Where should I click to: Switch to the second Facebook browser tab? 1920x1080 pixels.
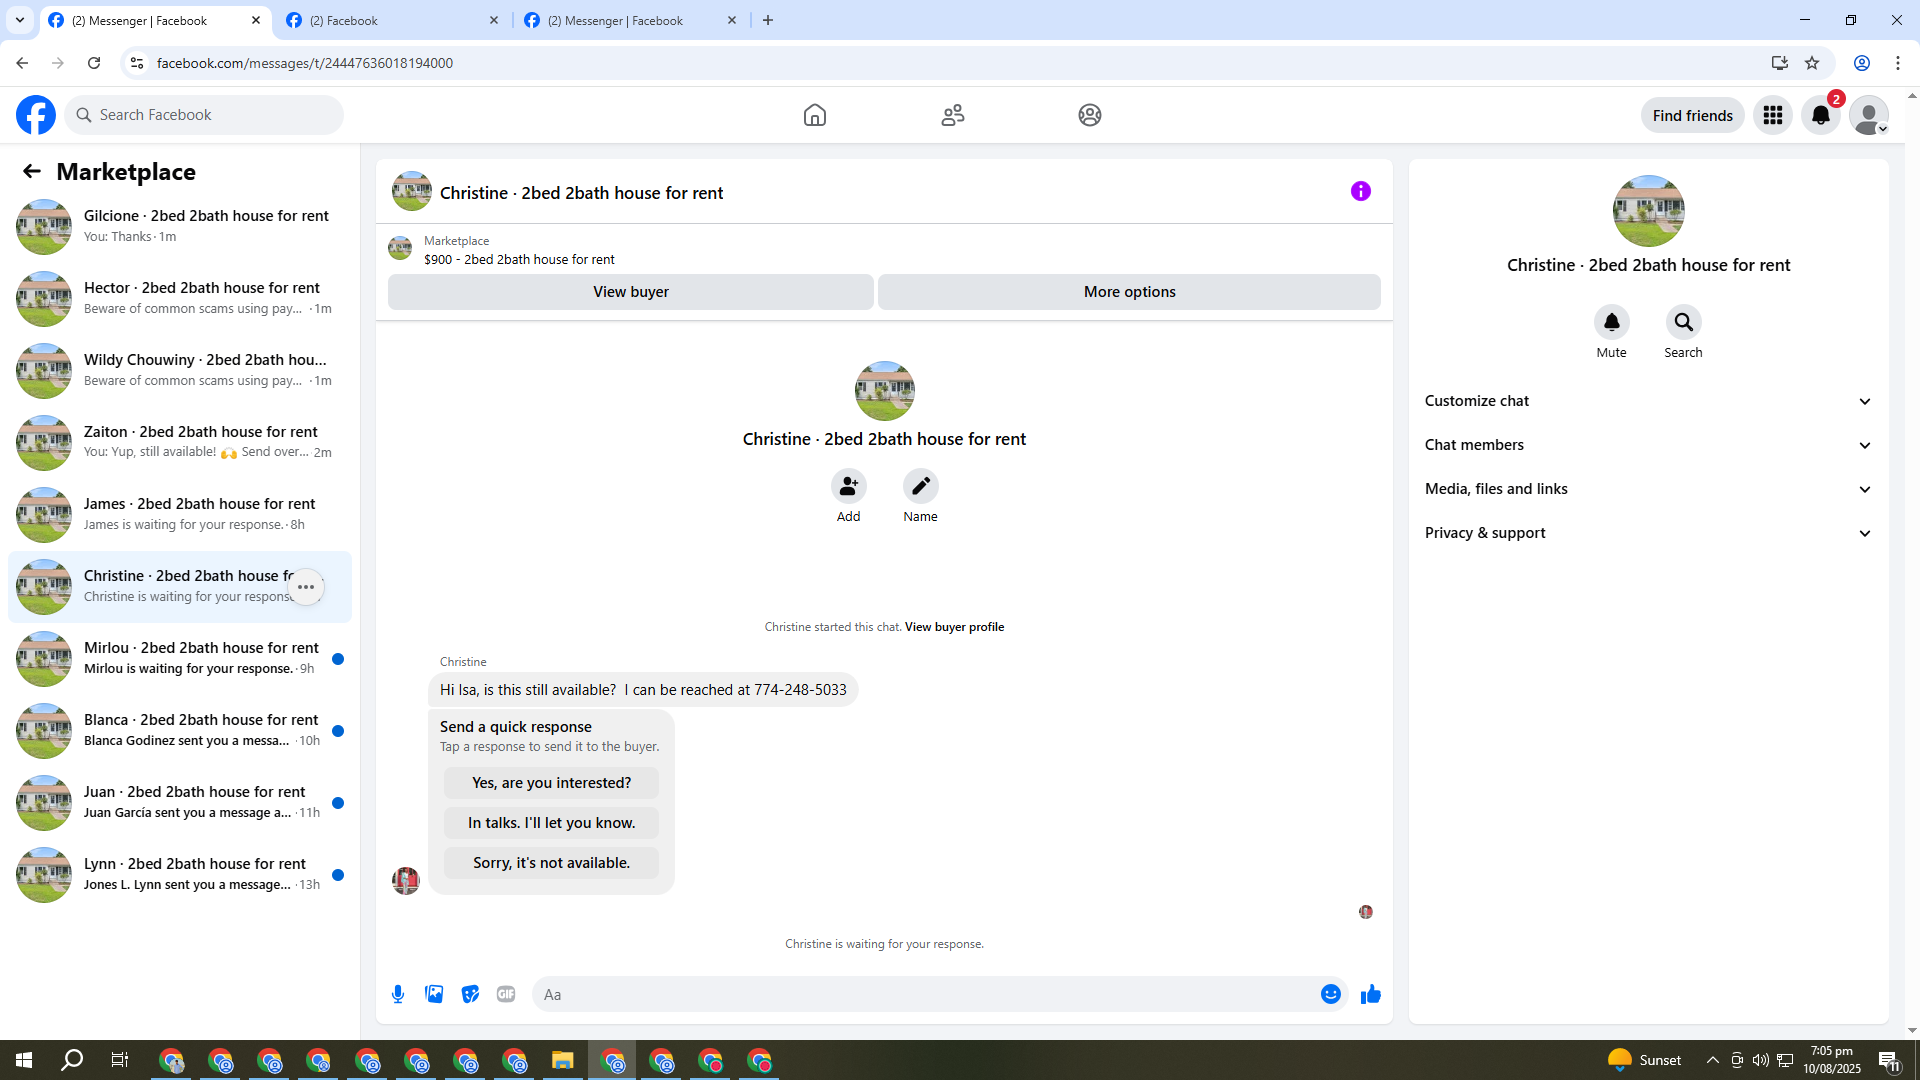(390, 20)
